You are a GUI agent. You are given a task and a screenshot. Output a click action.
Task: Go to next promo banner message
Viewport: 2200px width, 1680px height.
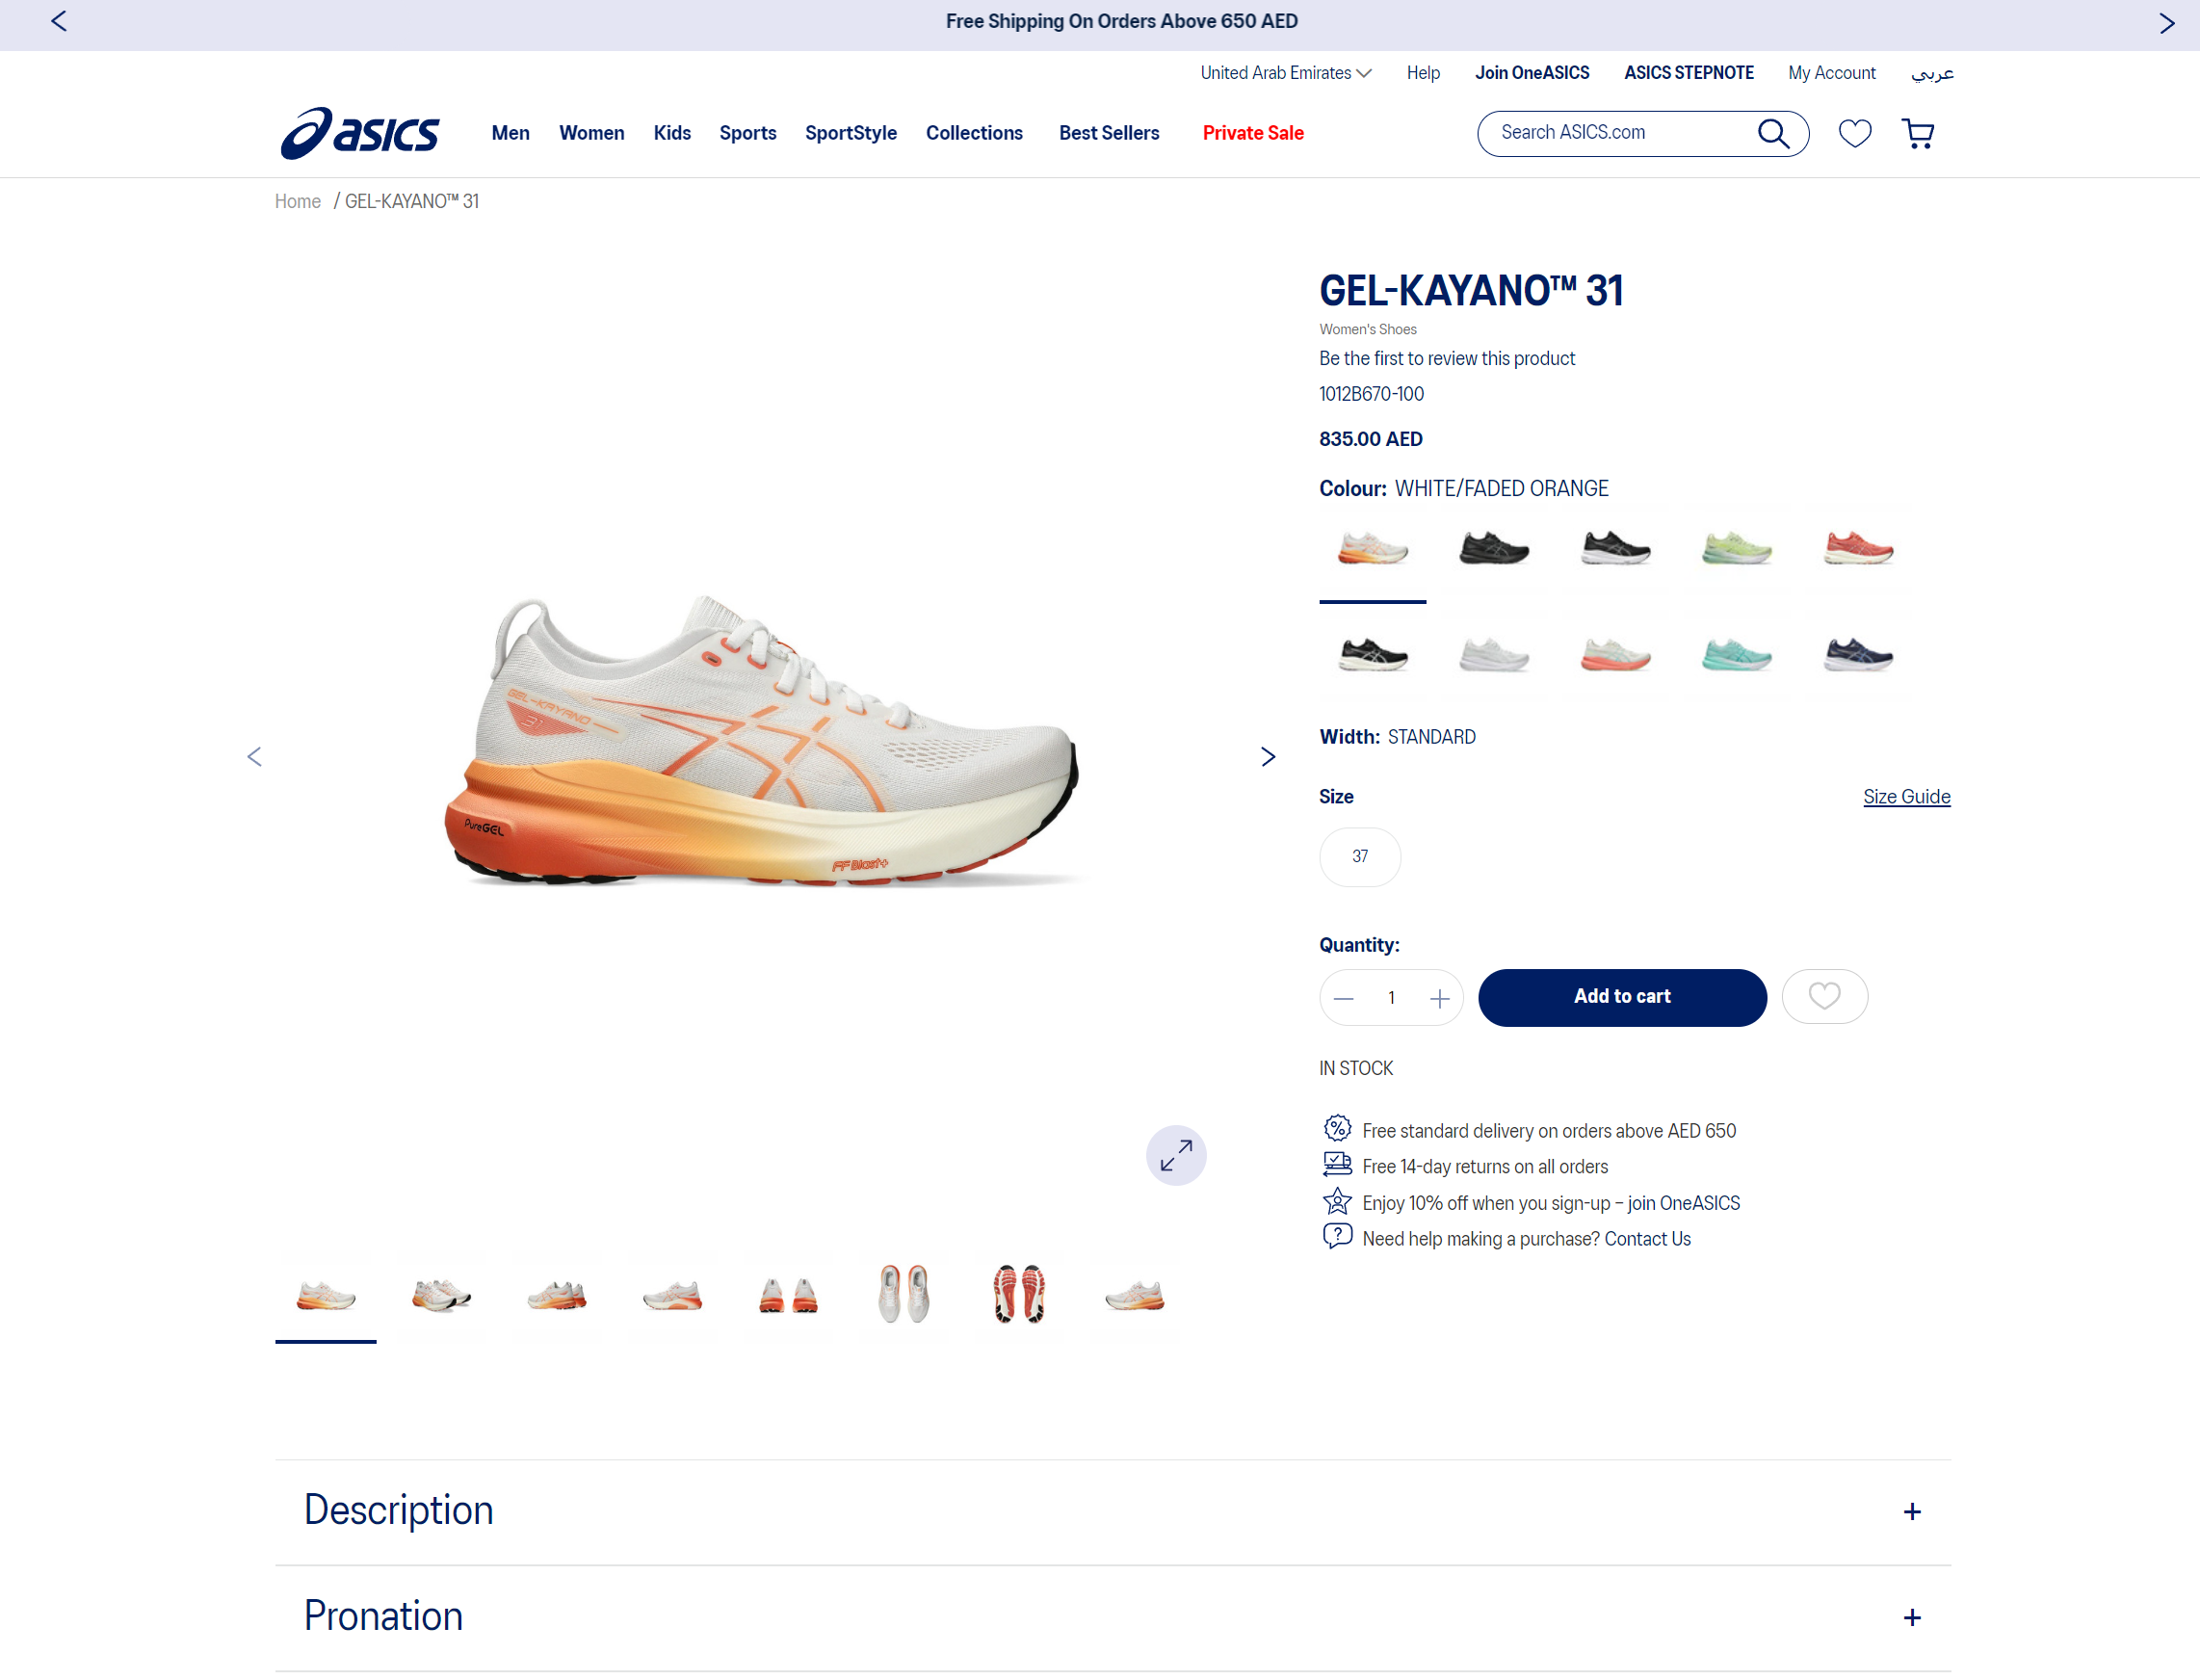[2166, 22]
